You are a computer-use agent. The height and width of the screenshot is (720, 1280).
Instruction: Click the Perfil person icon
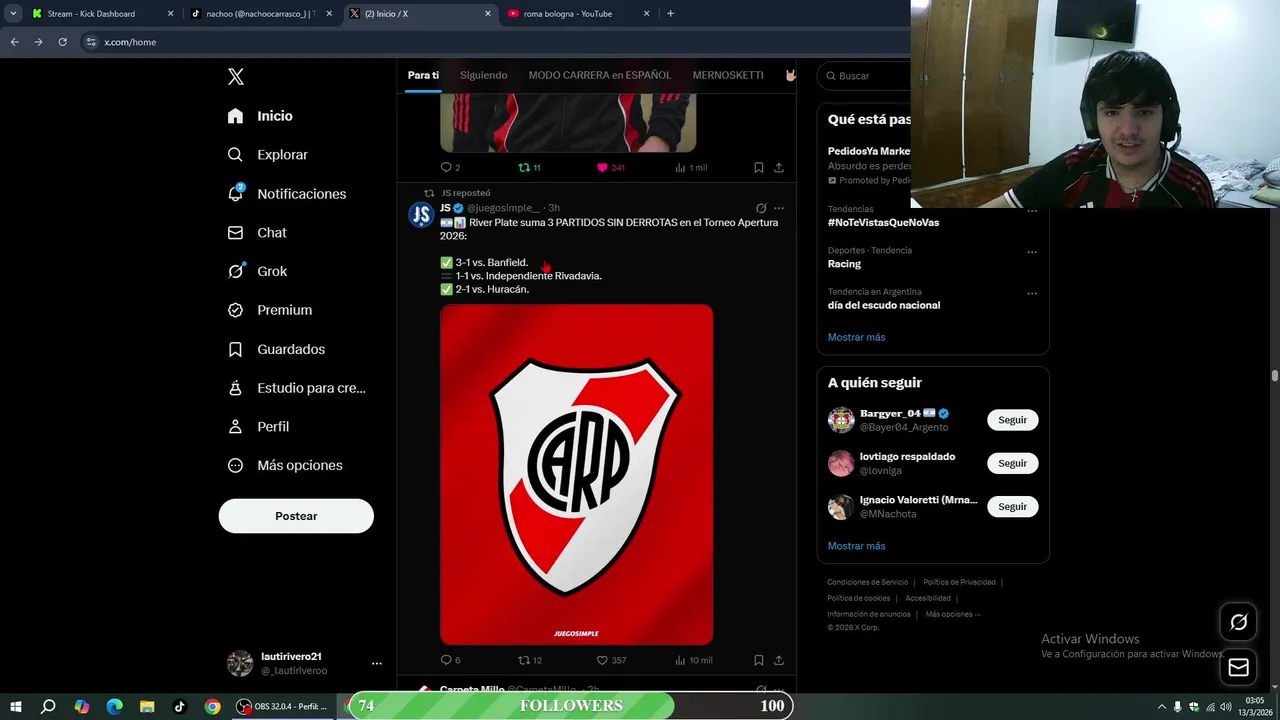point(235,427)
